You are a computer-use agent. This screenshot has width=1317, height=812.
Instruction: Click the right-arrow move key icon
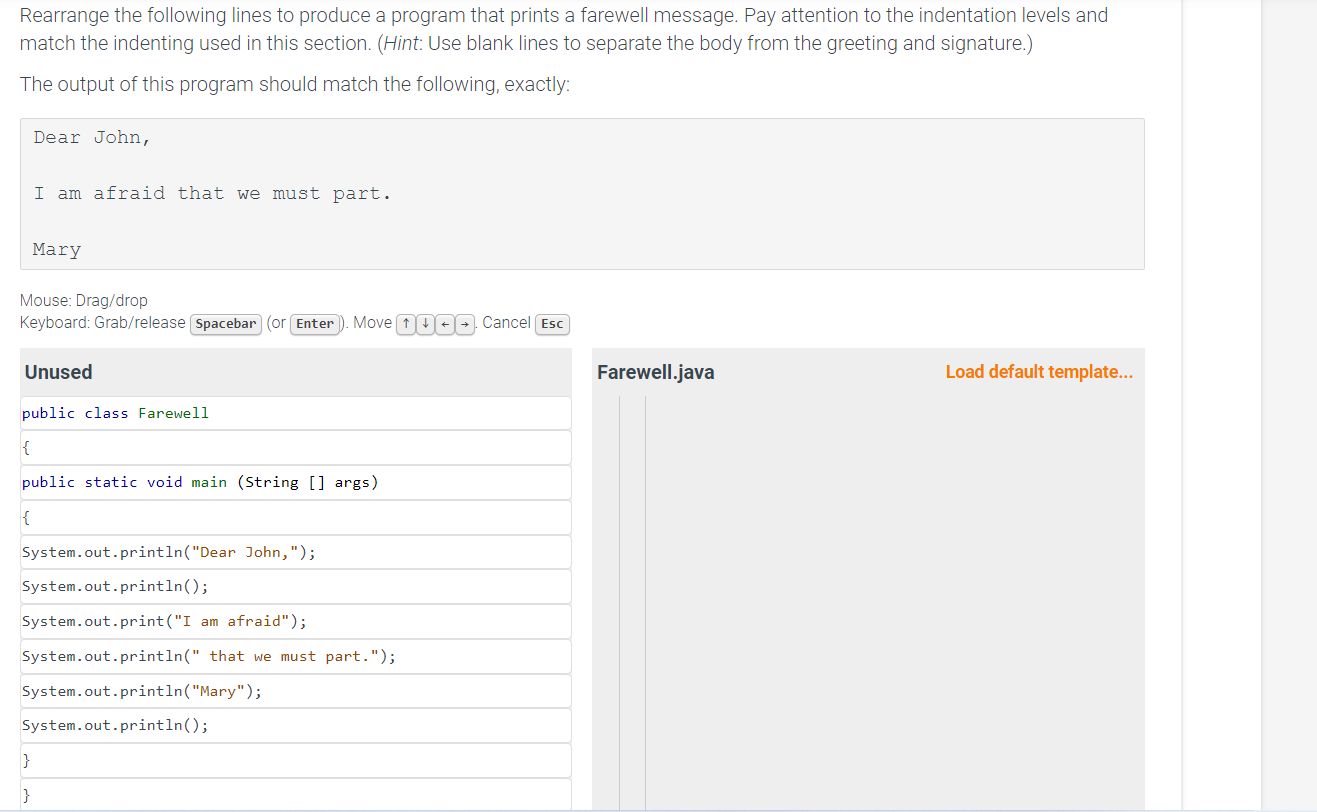pos(463,324)
